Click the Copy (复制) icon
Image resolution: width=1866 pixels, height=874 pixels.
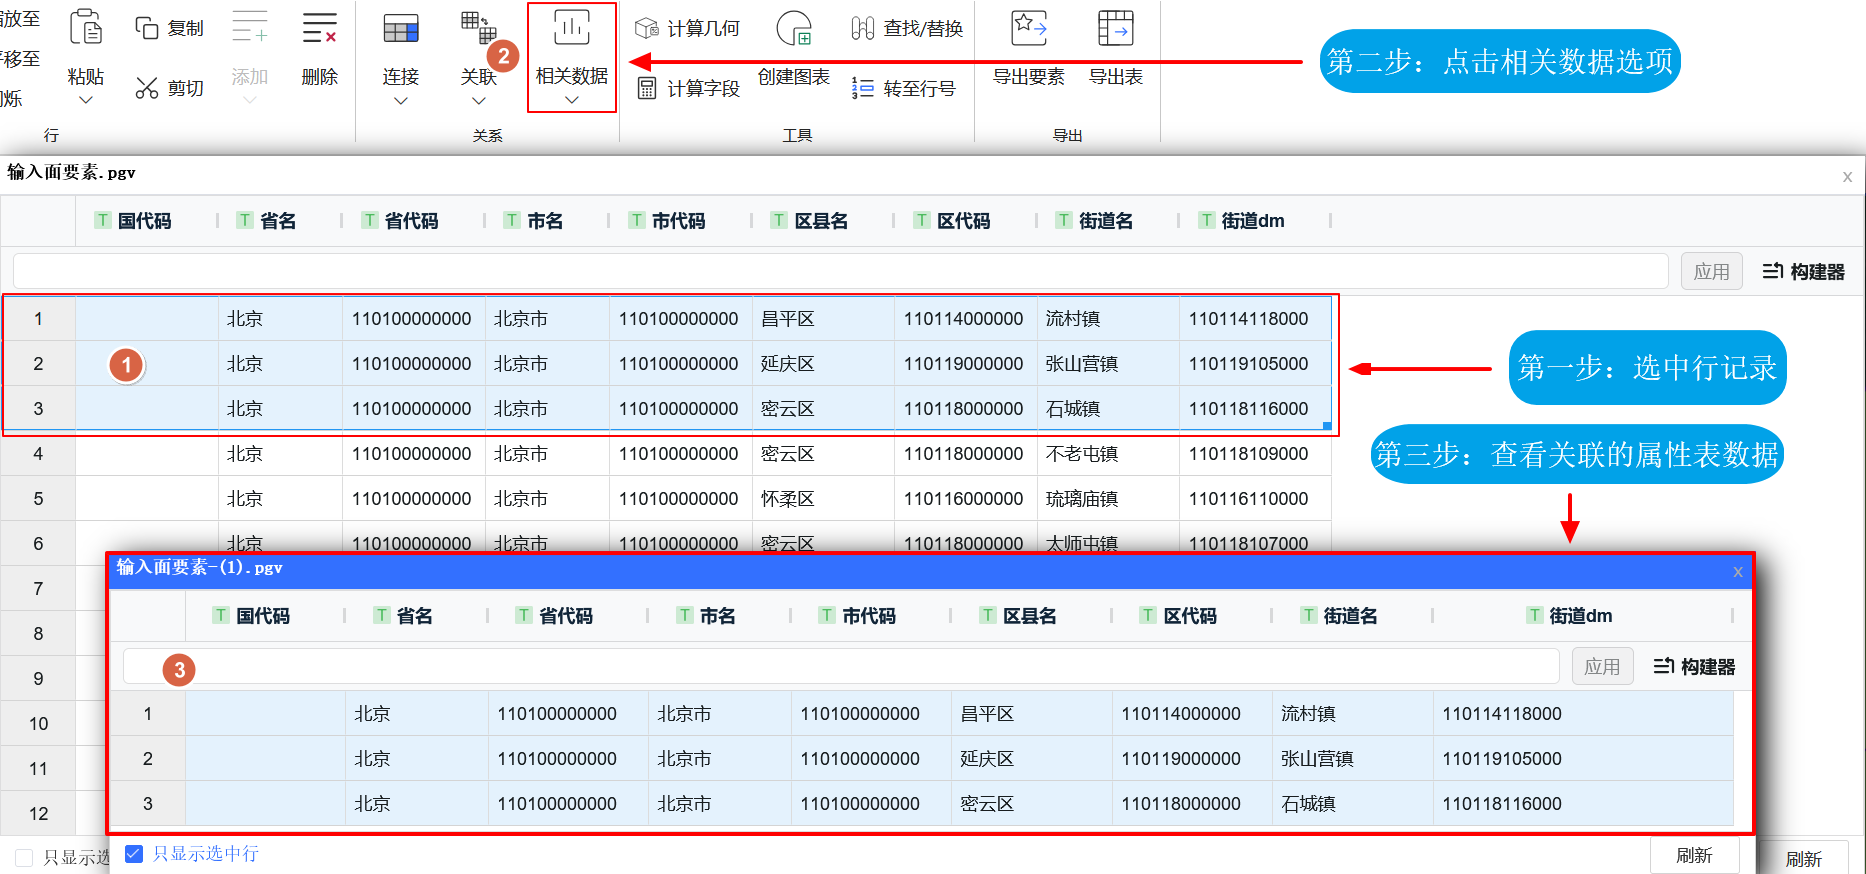point(147,28)
